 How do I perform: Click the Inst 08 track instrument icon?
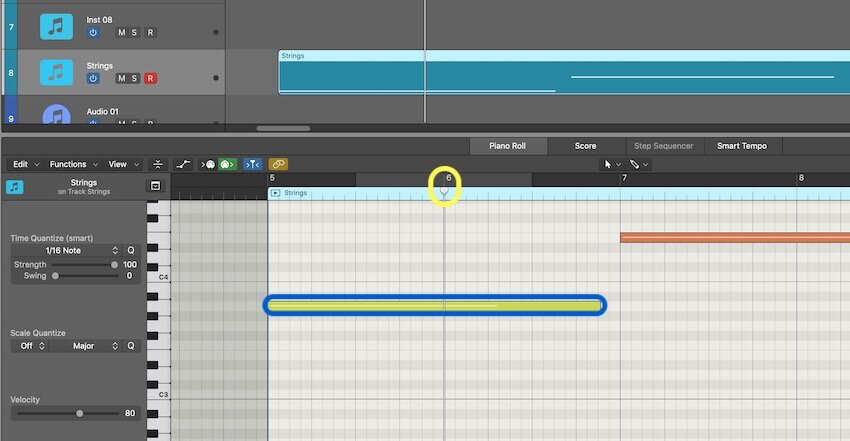click(x=56, y=26)
